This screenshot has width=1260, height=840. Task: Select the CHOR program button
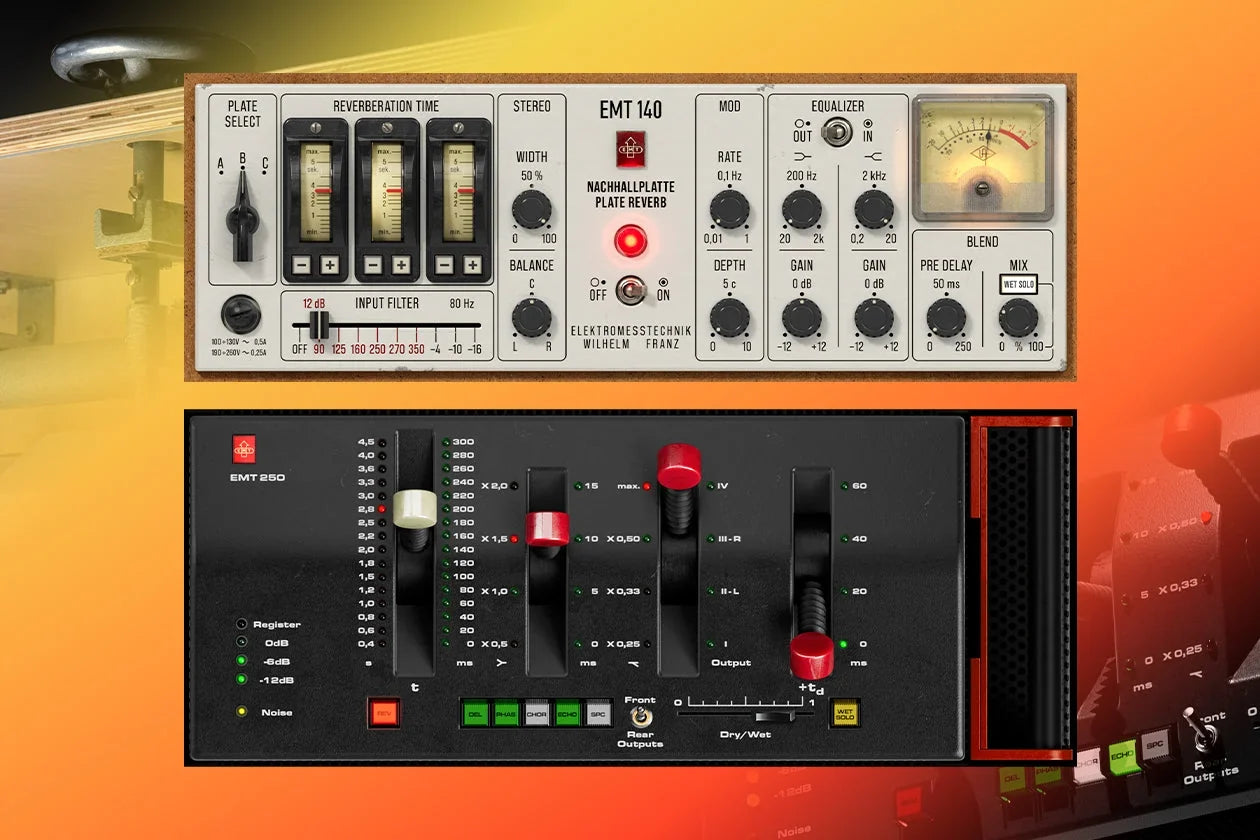(537, 712)
